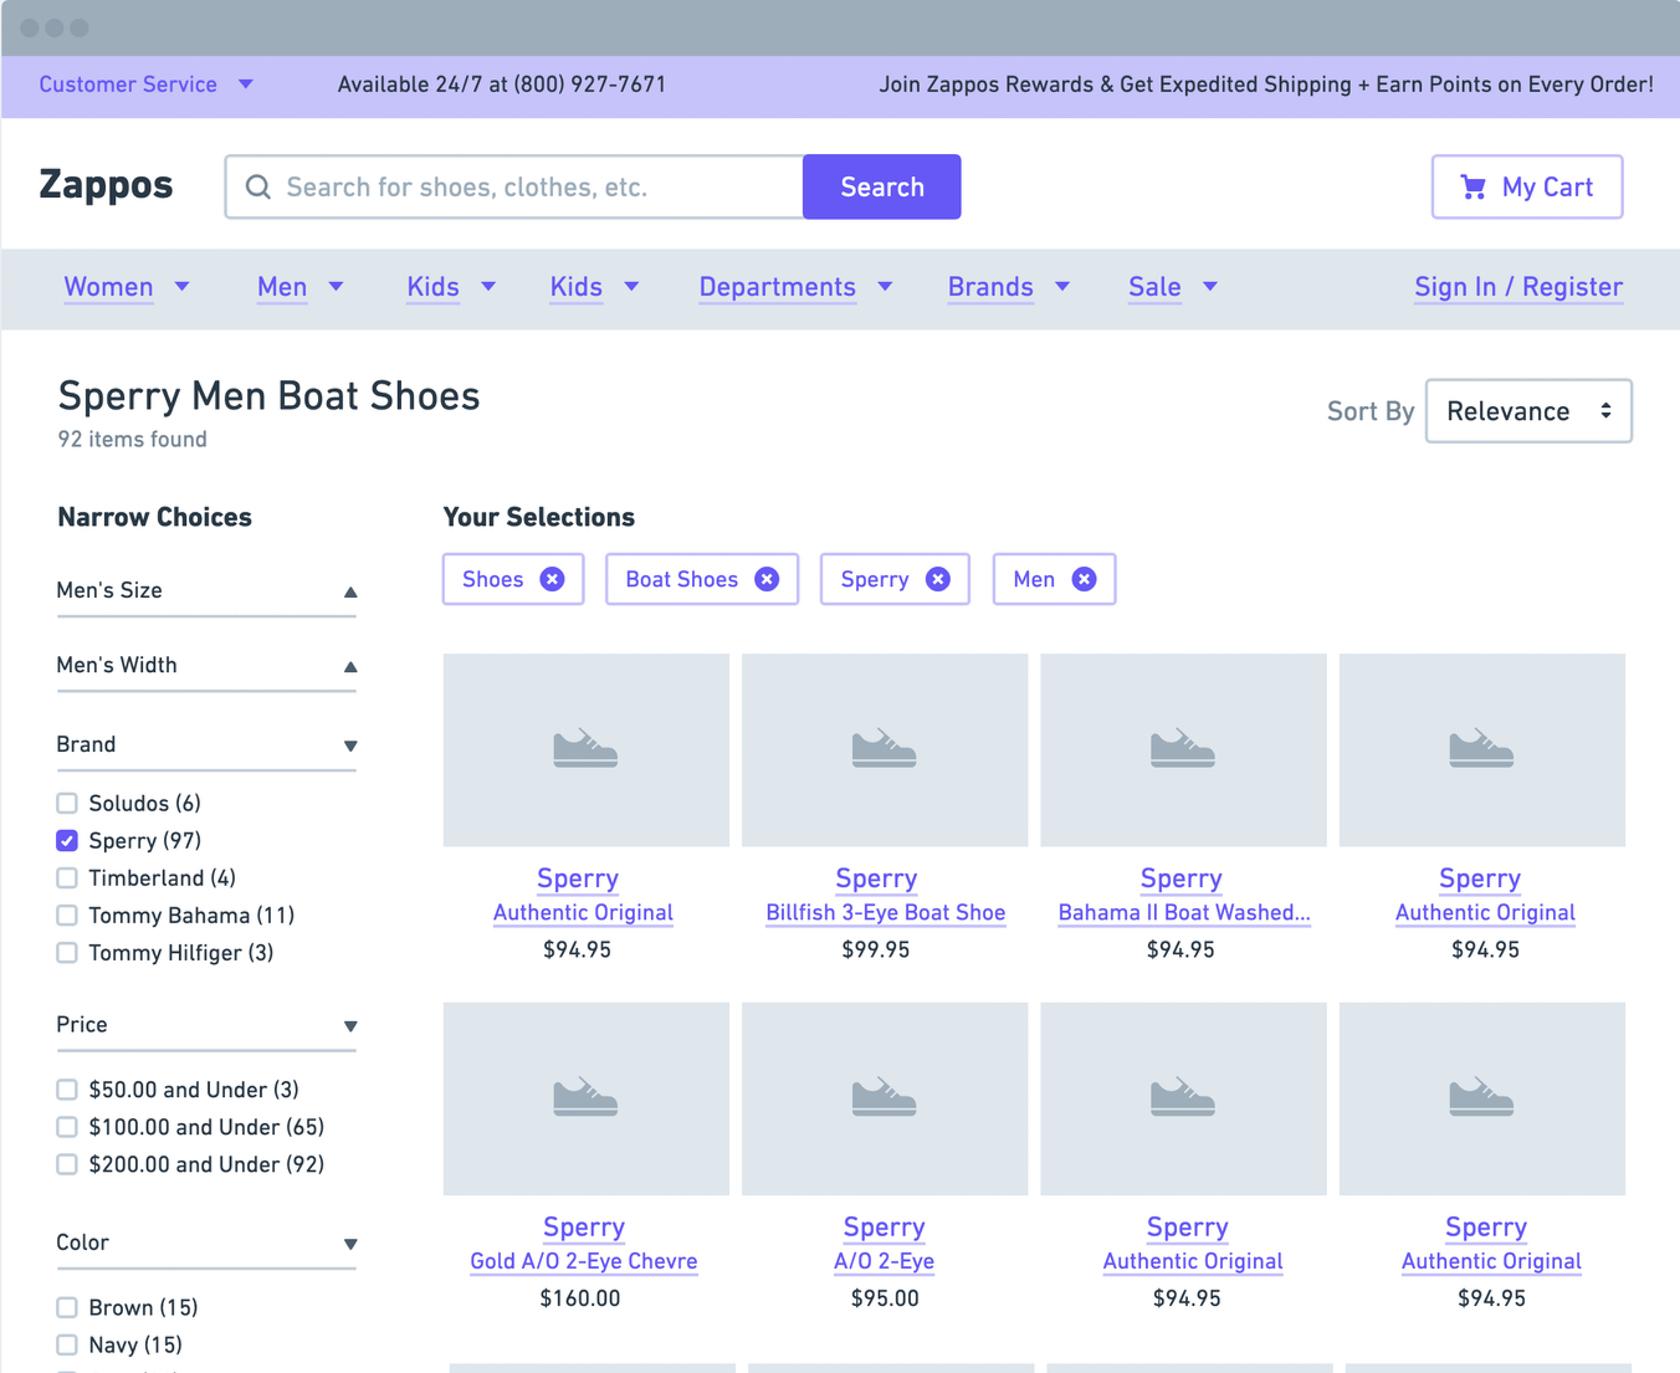
Task: Open the Gold A/O 2-Eye Chevre link
Action: pyautogui.click(x=584, y=1261)
